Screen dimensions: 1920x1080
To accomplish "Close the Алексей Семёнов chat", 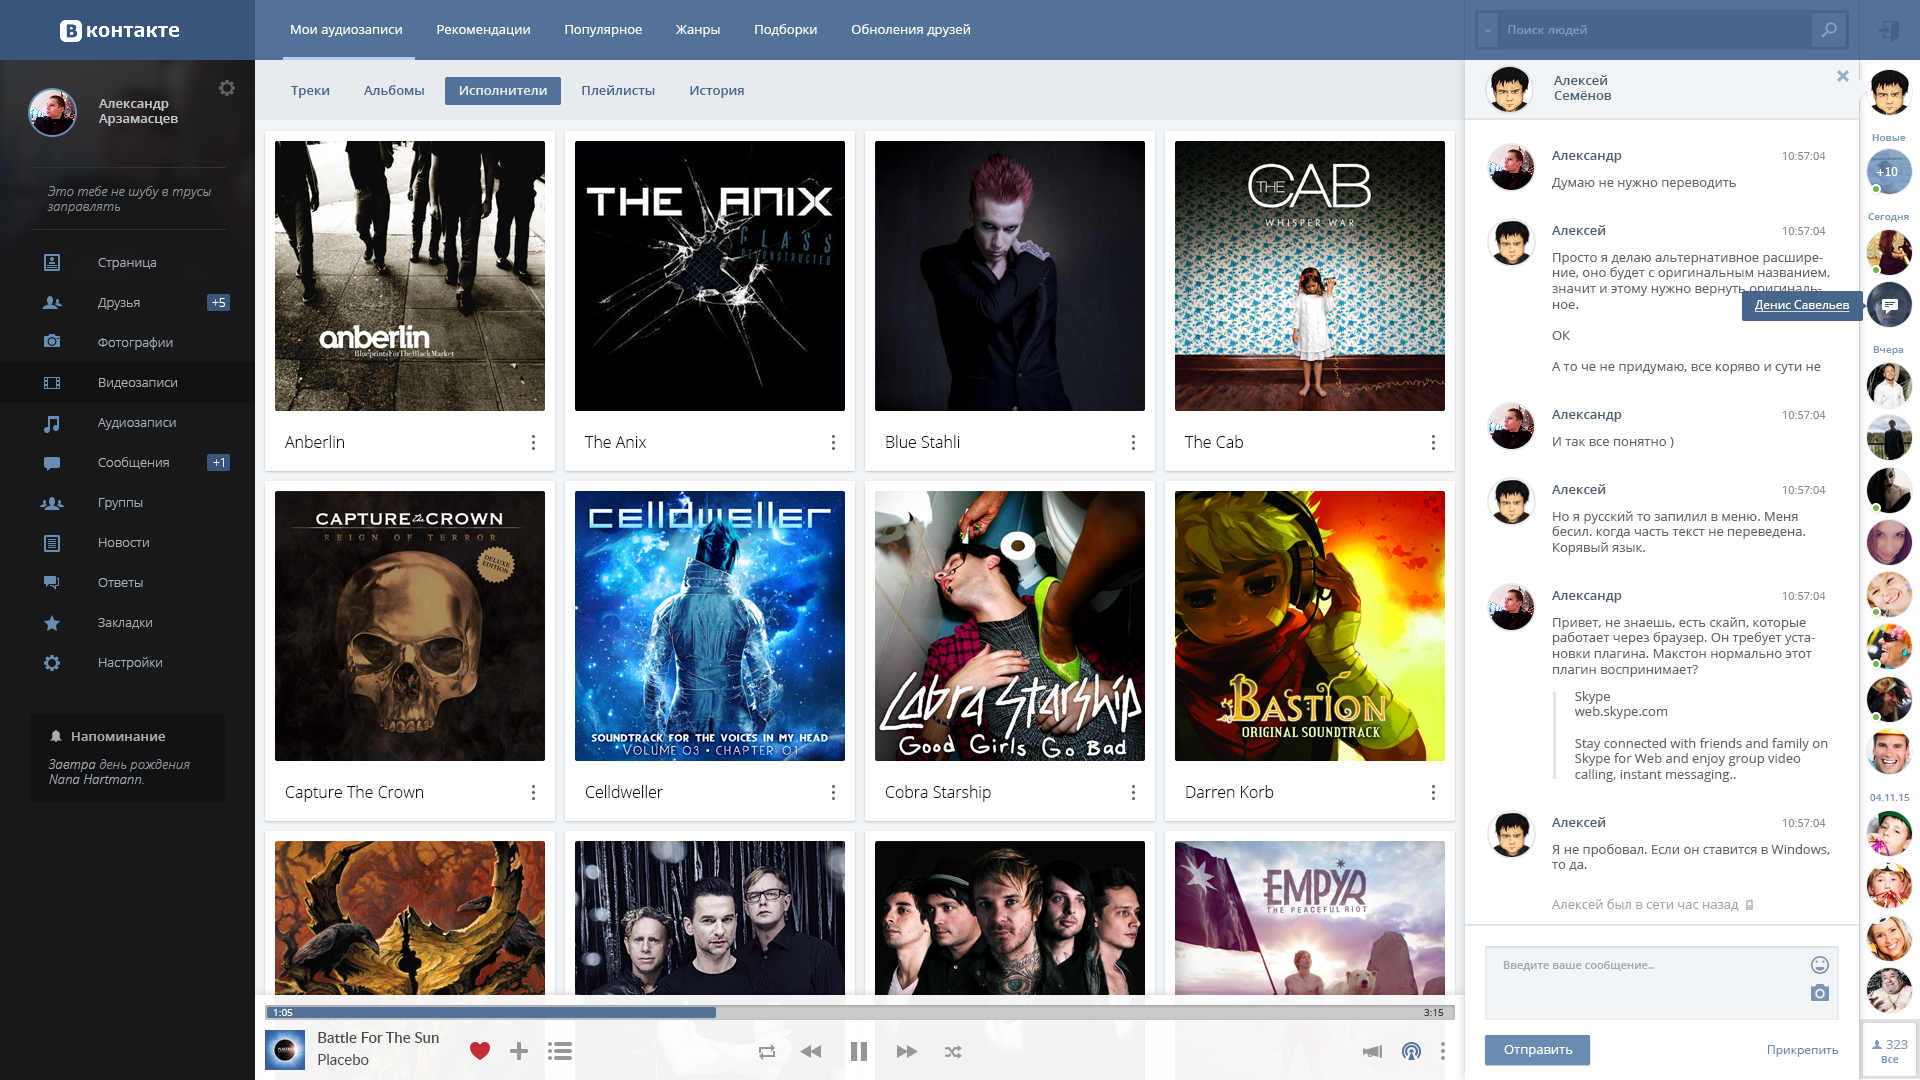I will [x=1843, y=76].
